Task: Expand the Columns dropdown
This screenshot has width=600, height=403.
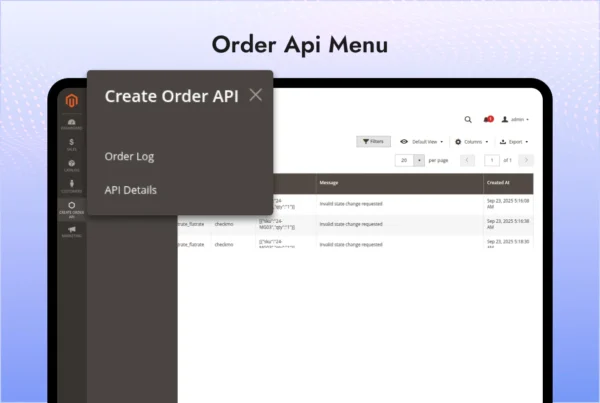Action: click(x=471, y=142)
